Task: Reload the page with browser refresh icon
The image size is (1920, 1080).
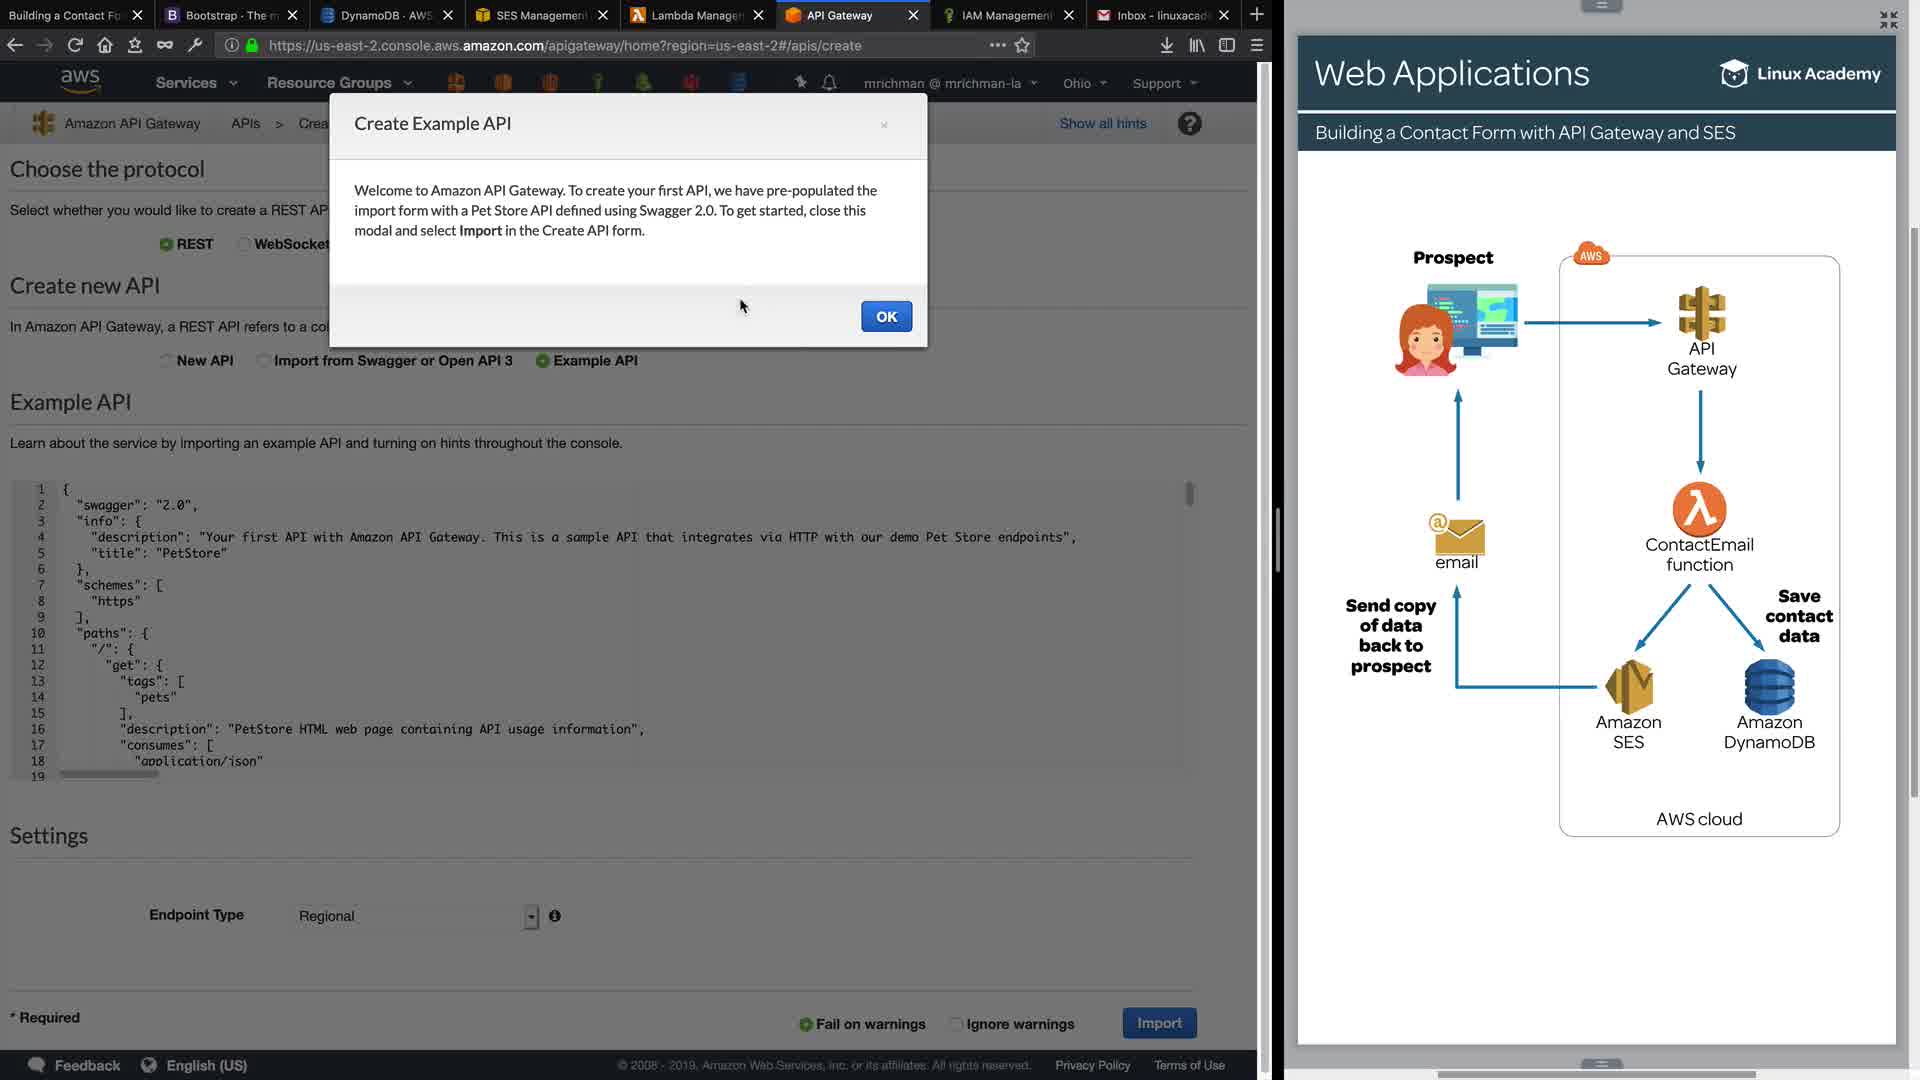Action: click(x=75, y=45)
